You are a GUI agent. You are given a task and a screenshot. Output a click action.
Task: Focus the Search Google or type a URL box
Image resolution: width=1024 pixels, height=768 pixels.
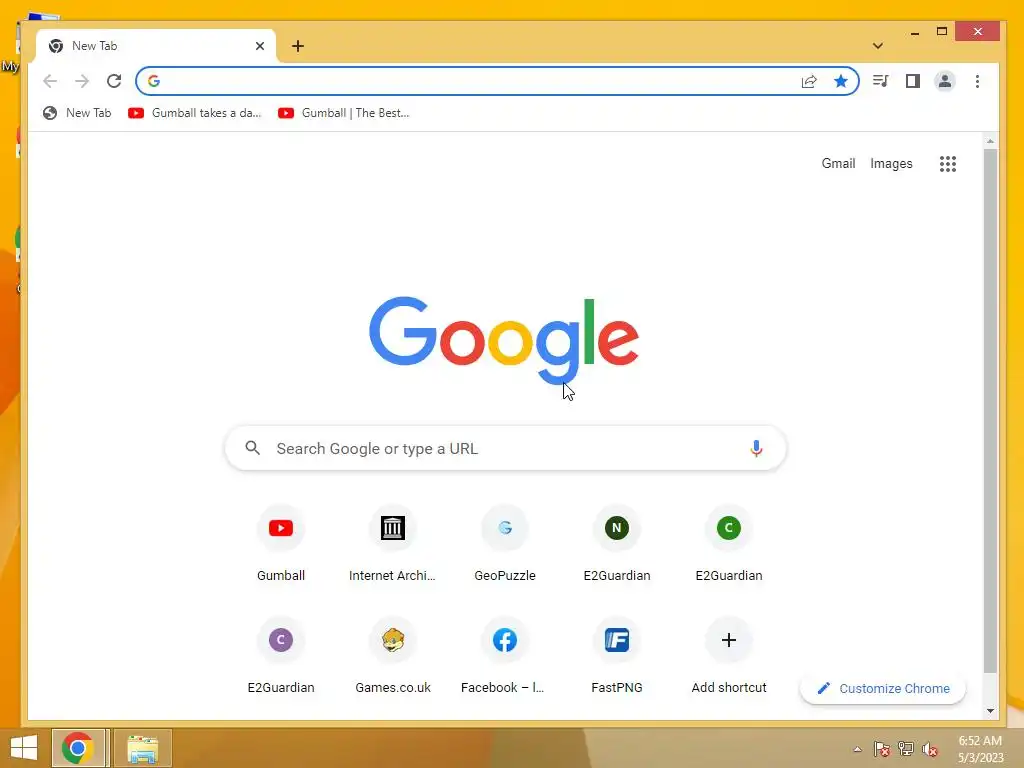point(505,449)
